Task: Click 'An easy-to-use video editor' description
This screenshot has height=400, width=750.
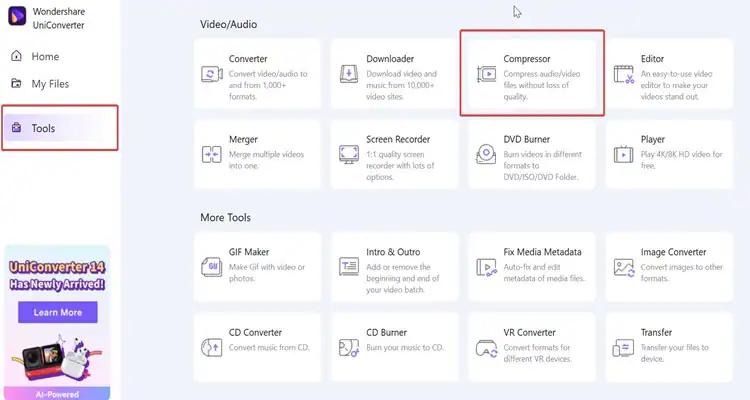Action: tap(676, 85)
